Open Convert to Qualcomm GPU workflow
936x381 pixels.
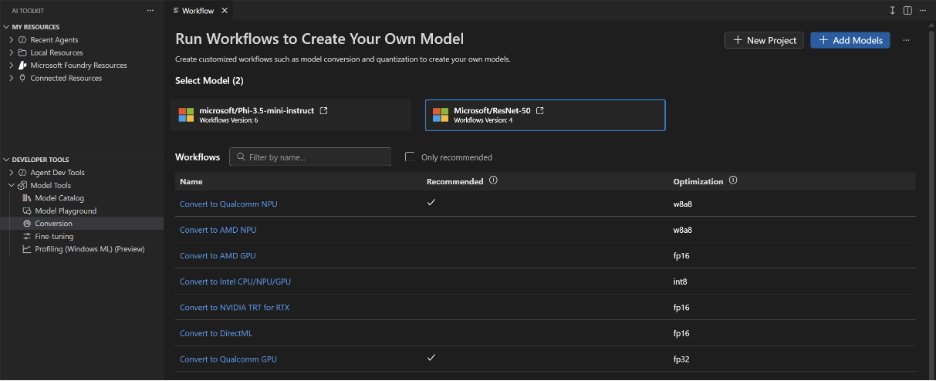pyautogui.click(x=228, y=360)
